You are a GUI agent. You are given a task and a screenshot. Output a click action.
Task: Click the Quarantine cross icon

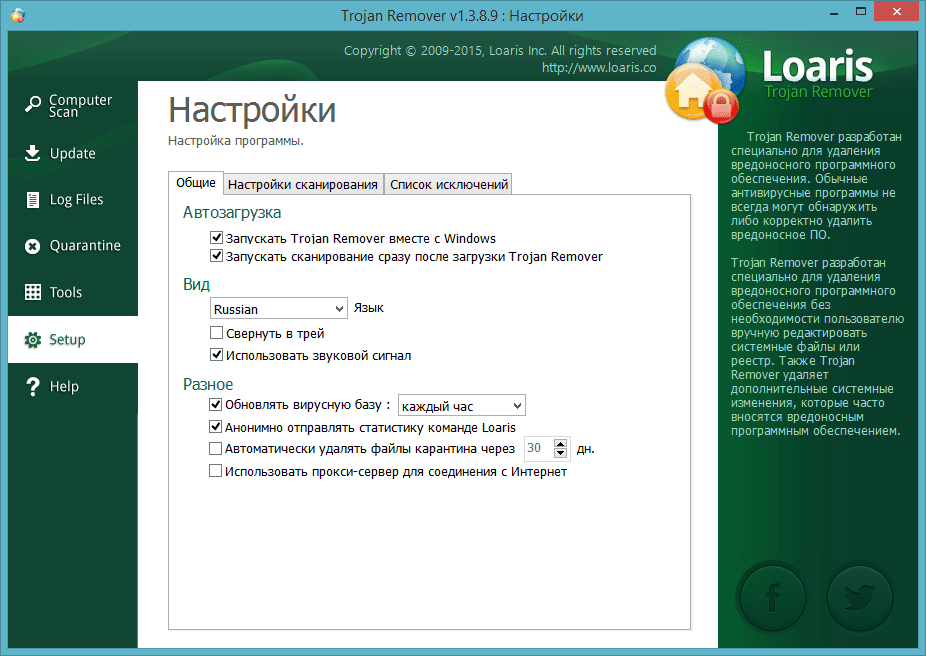coord(32,246)
